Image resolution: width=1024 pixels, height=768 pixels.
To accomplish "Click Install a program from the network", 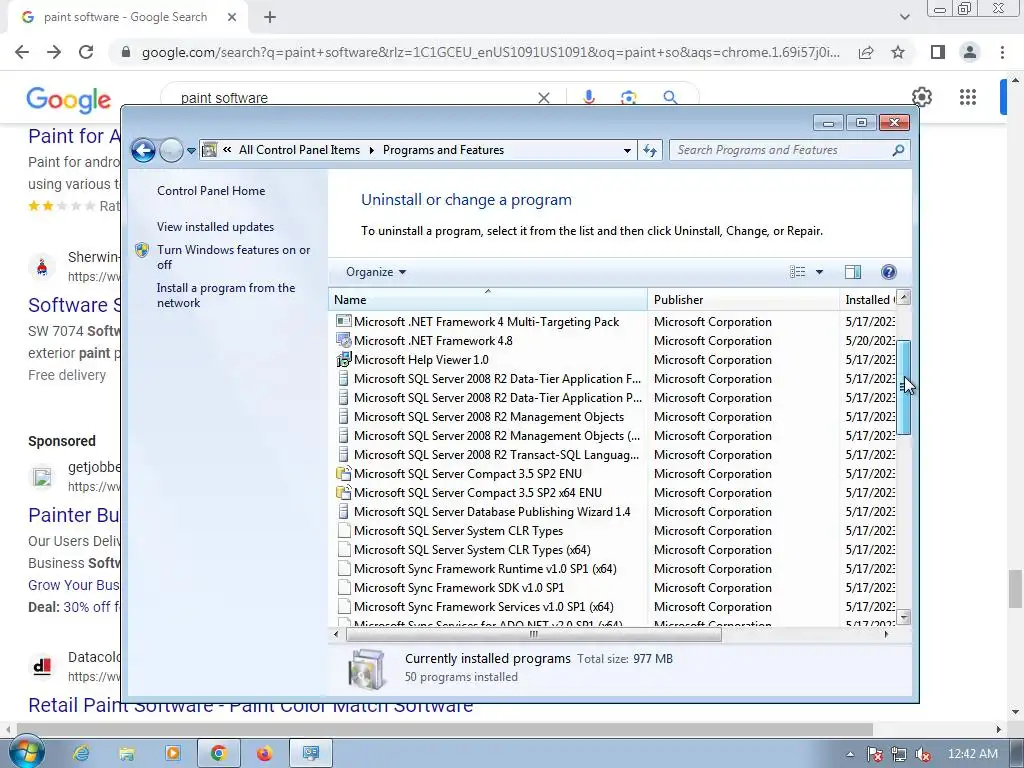I will [x=226, y=295].
